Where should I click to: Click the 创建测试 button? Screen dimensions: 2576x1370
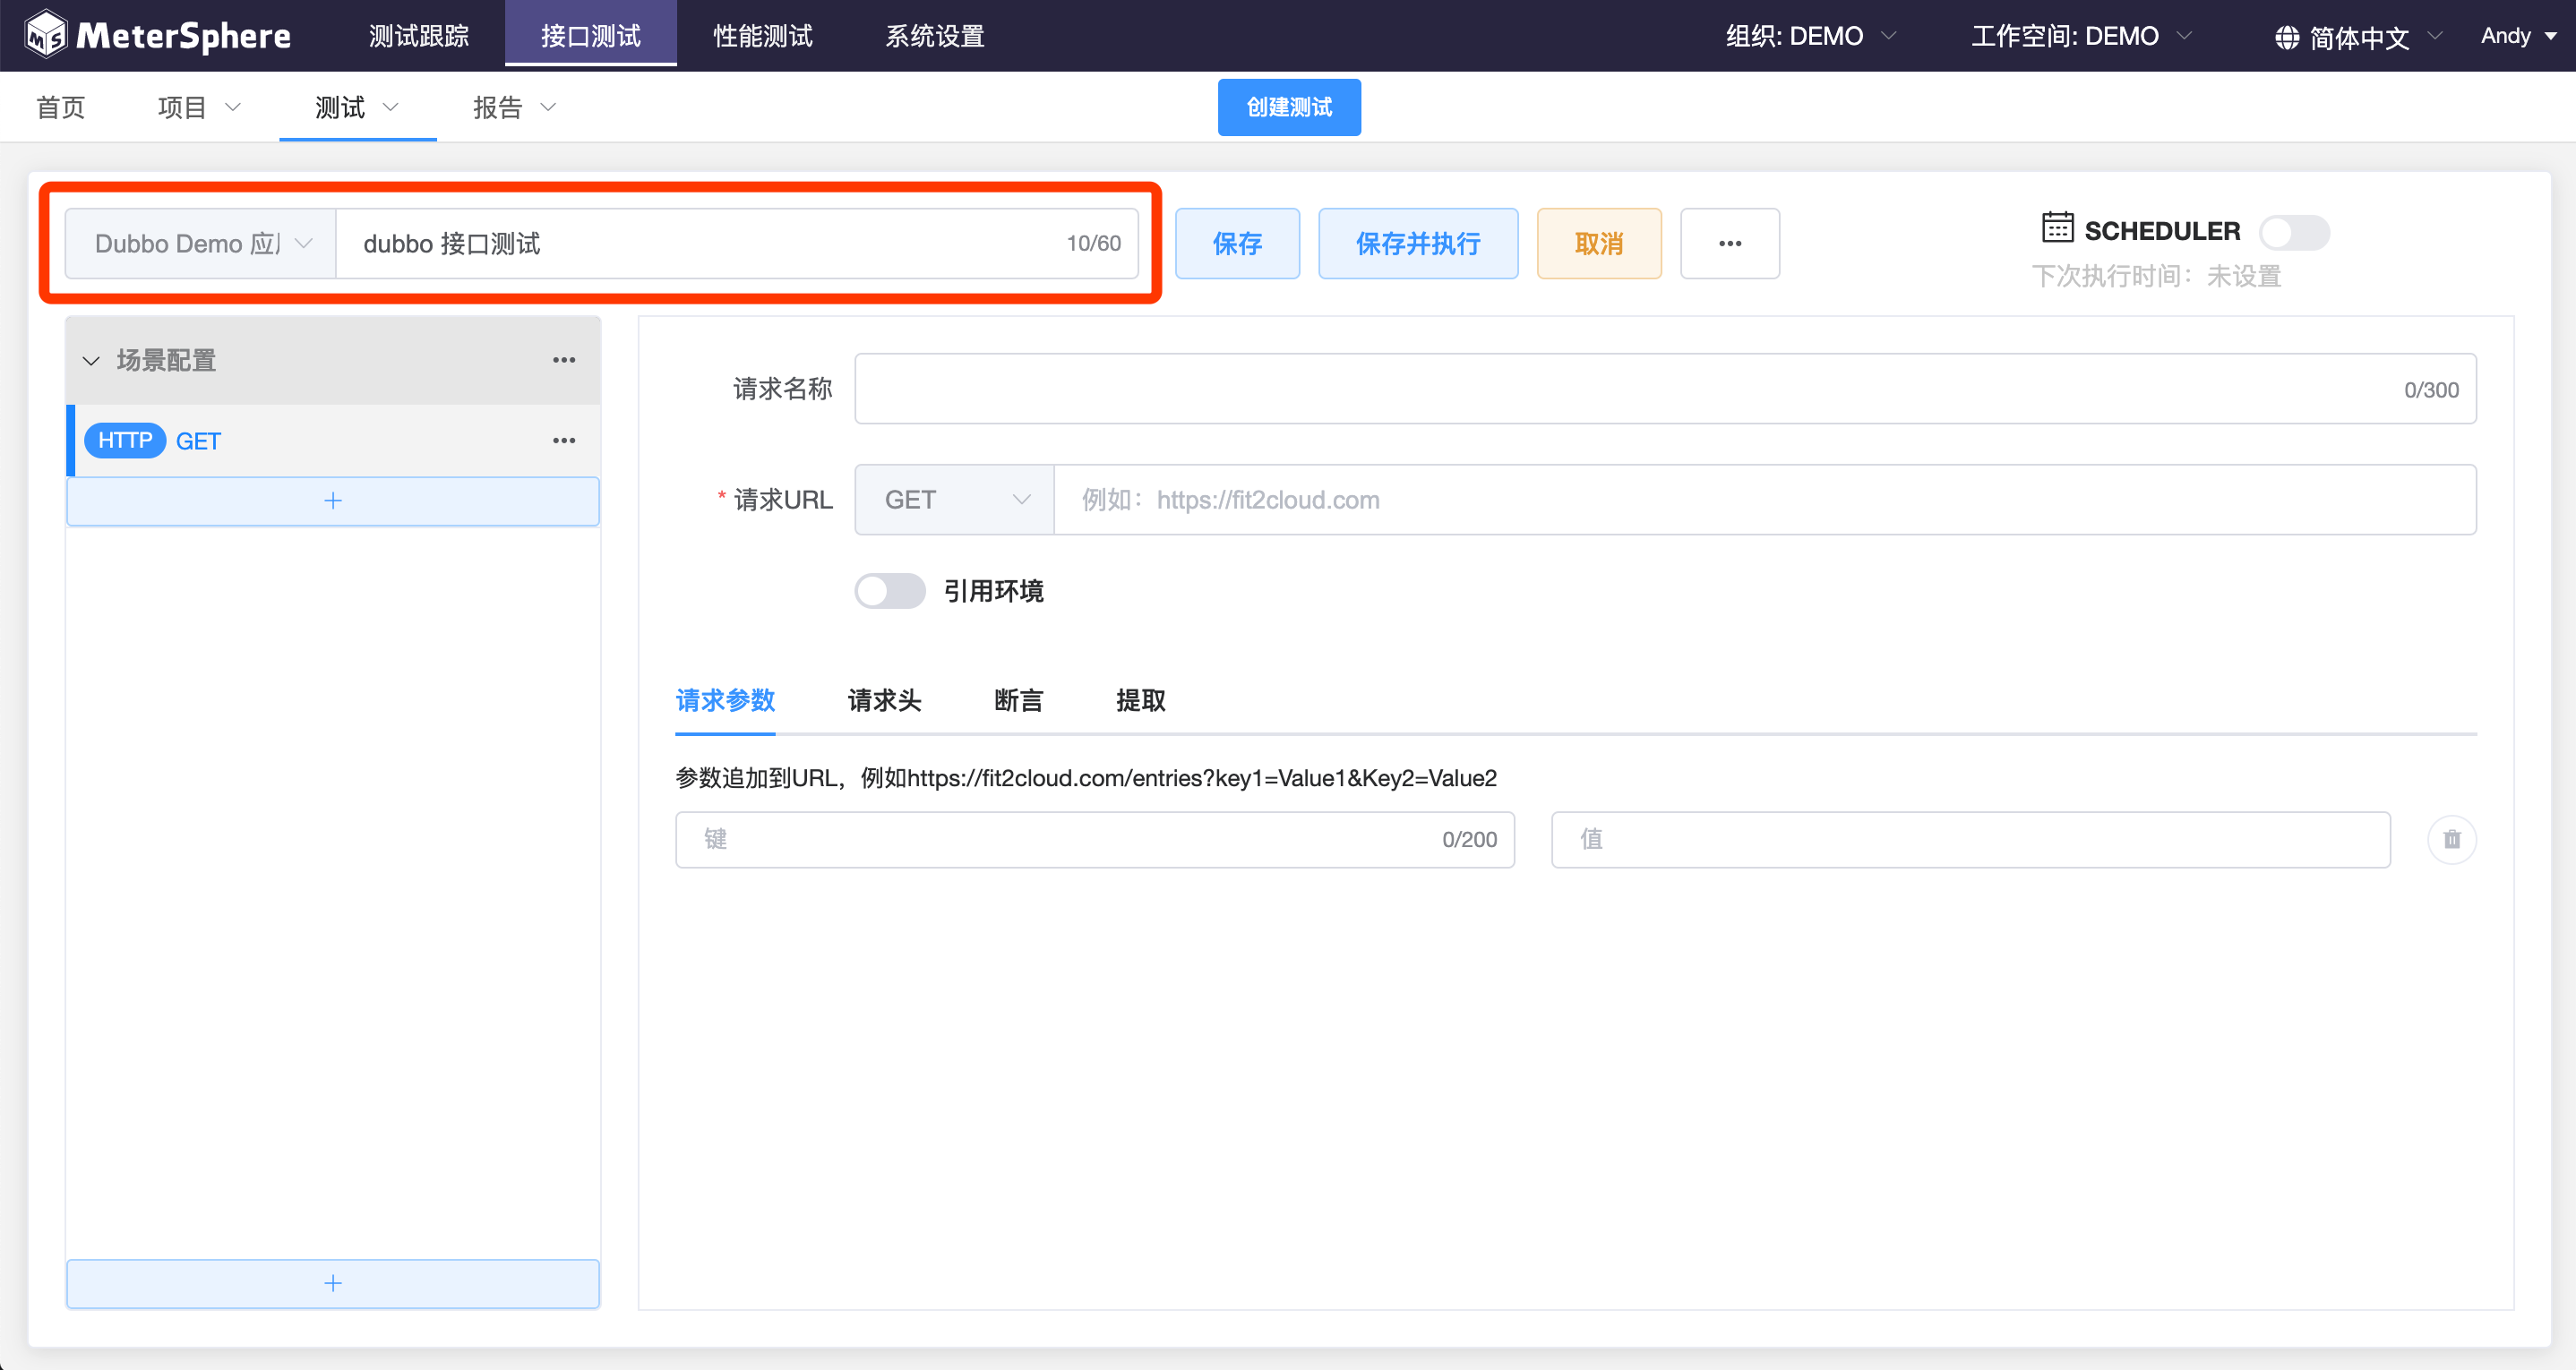[1288, 107]
